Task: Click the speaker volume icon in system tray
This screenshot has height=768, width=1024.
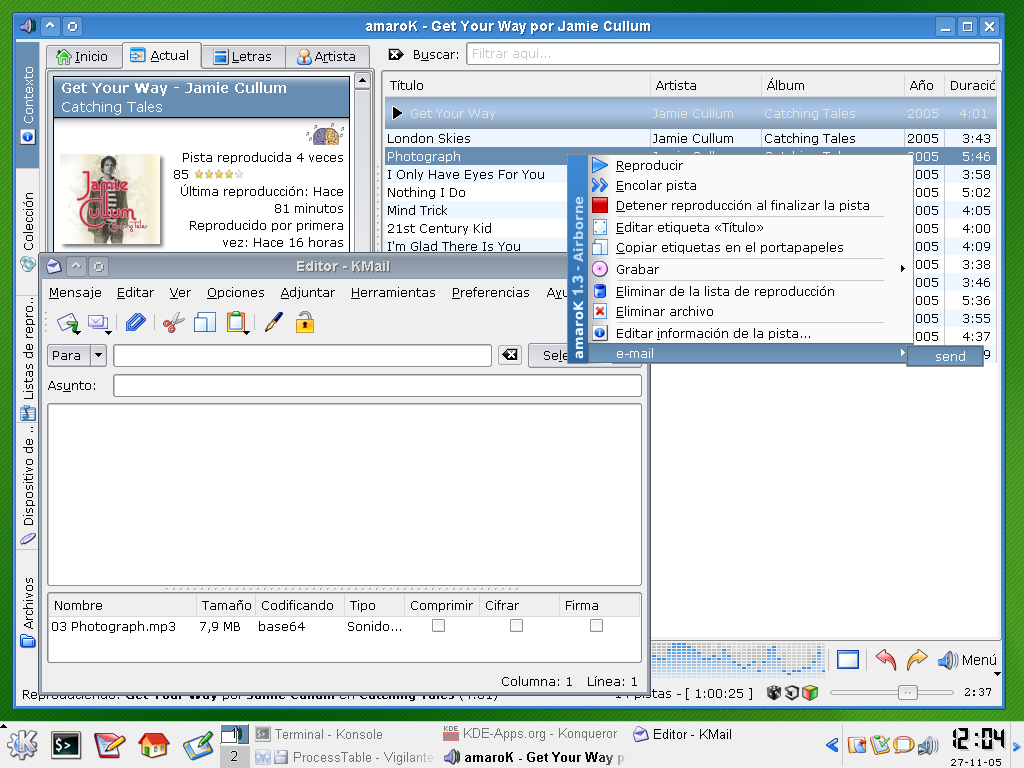Action: [928, 745]
